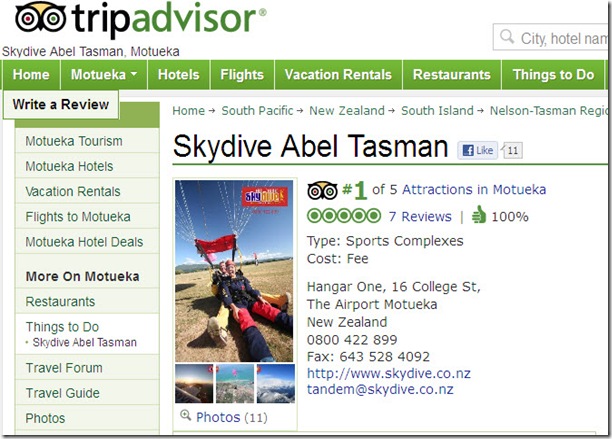
Task: Click the TripAdvisor owl logo
Action: 40,17
